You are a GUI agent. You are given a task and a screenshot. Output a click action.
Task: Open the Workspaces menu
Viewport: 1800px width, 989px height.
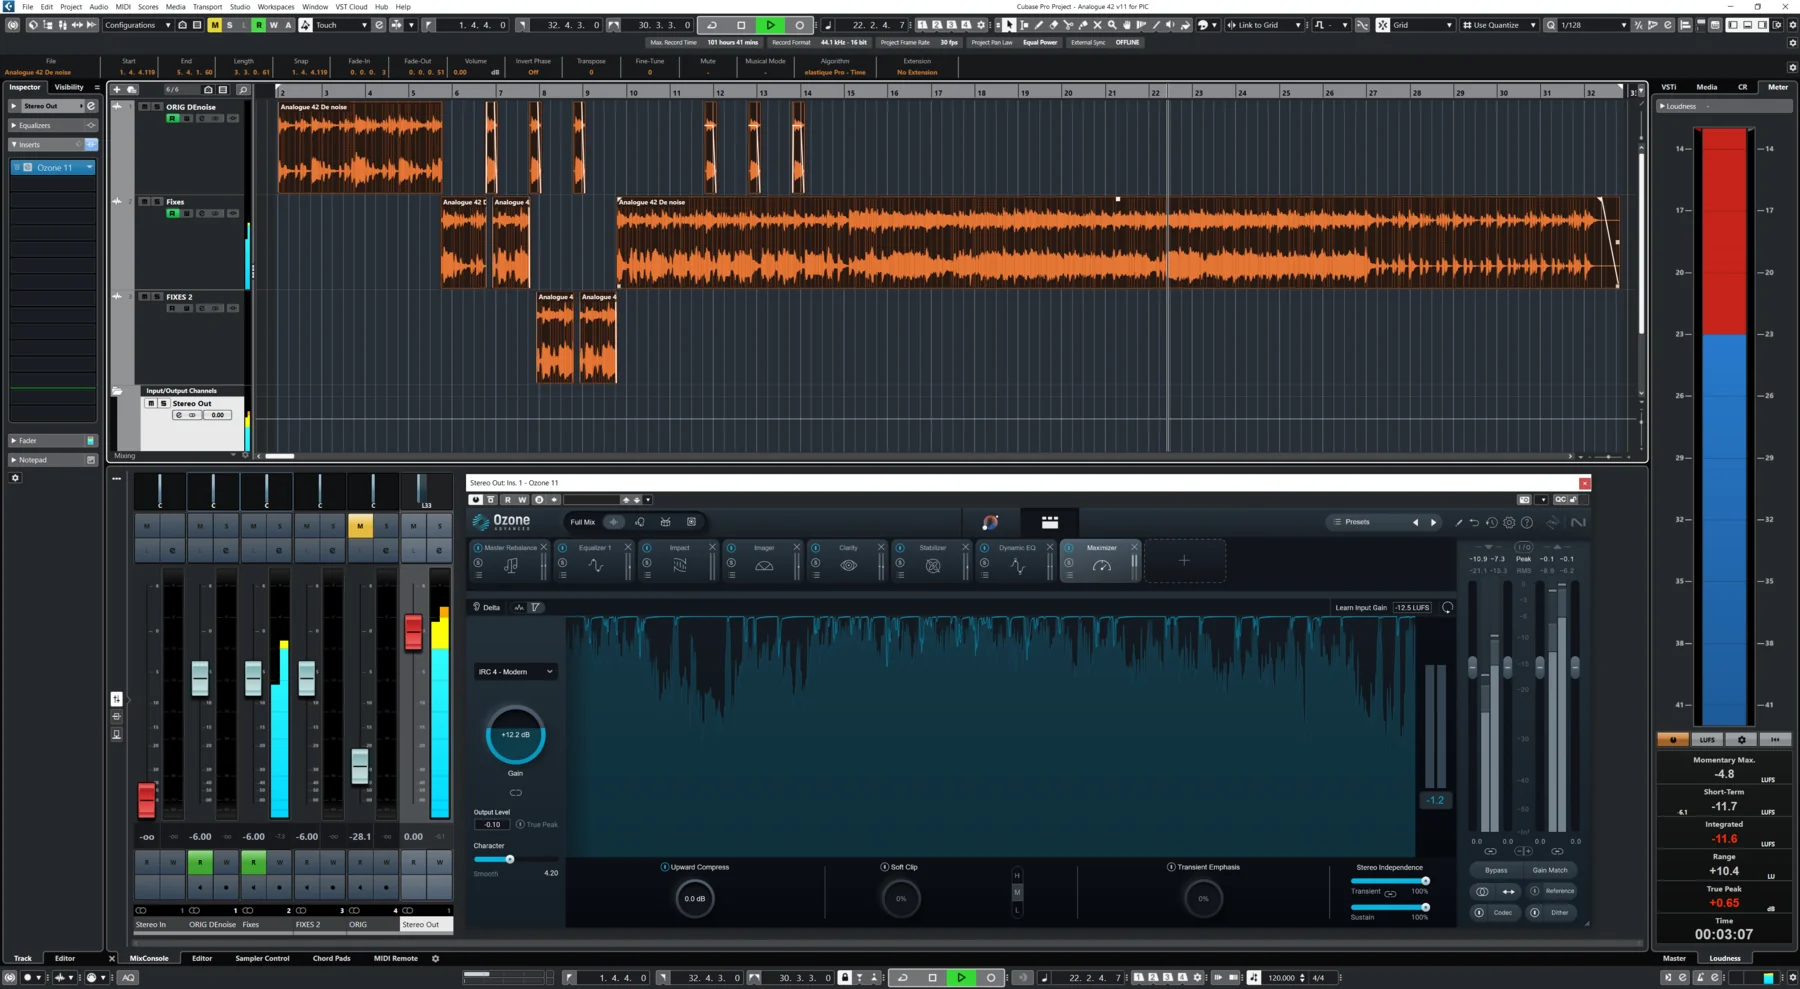[x=276, y=6]
